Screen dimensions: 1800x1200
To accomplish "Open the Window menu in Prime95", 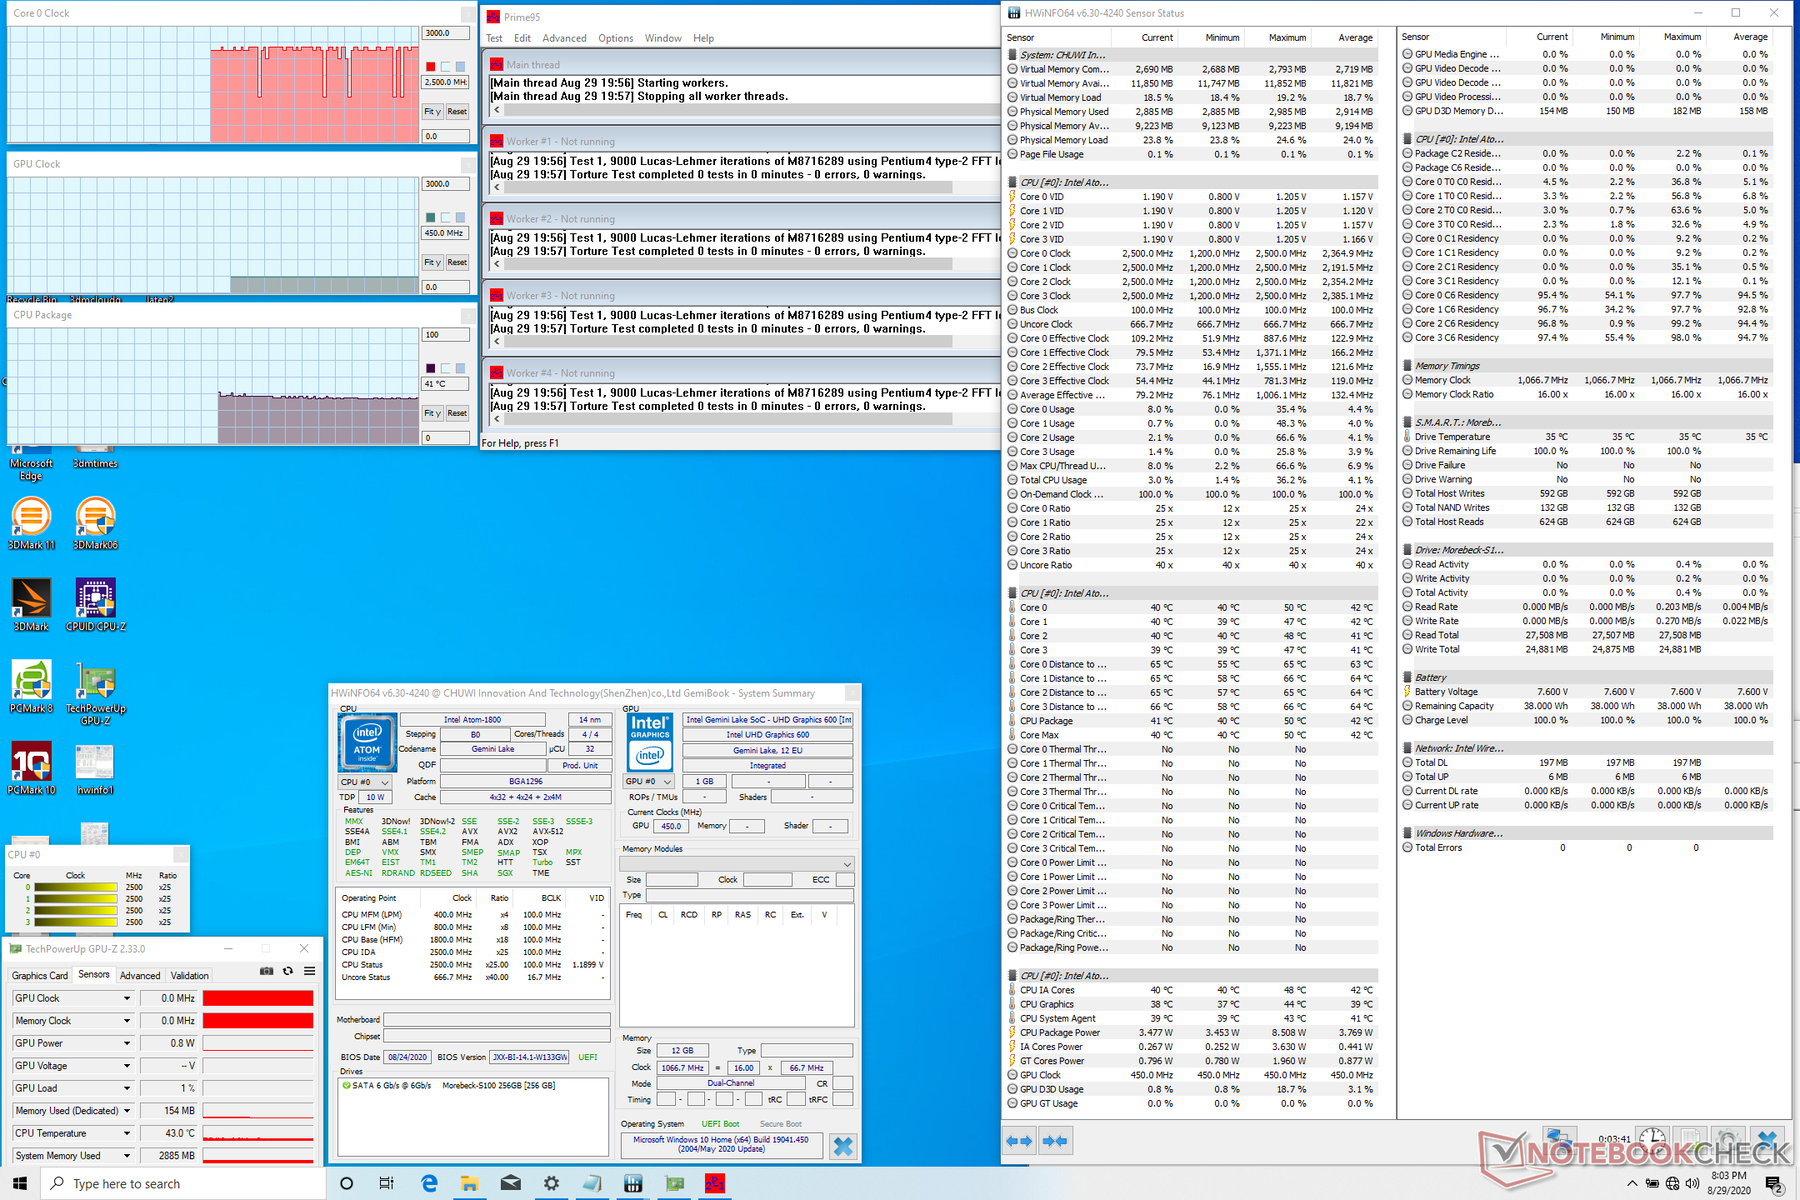I will 663,38.
